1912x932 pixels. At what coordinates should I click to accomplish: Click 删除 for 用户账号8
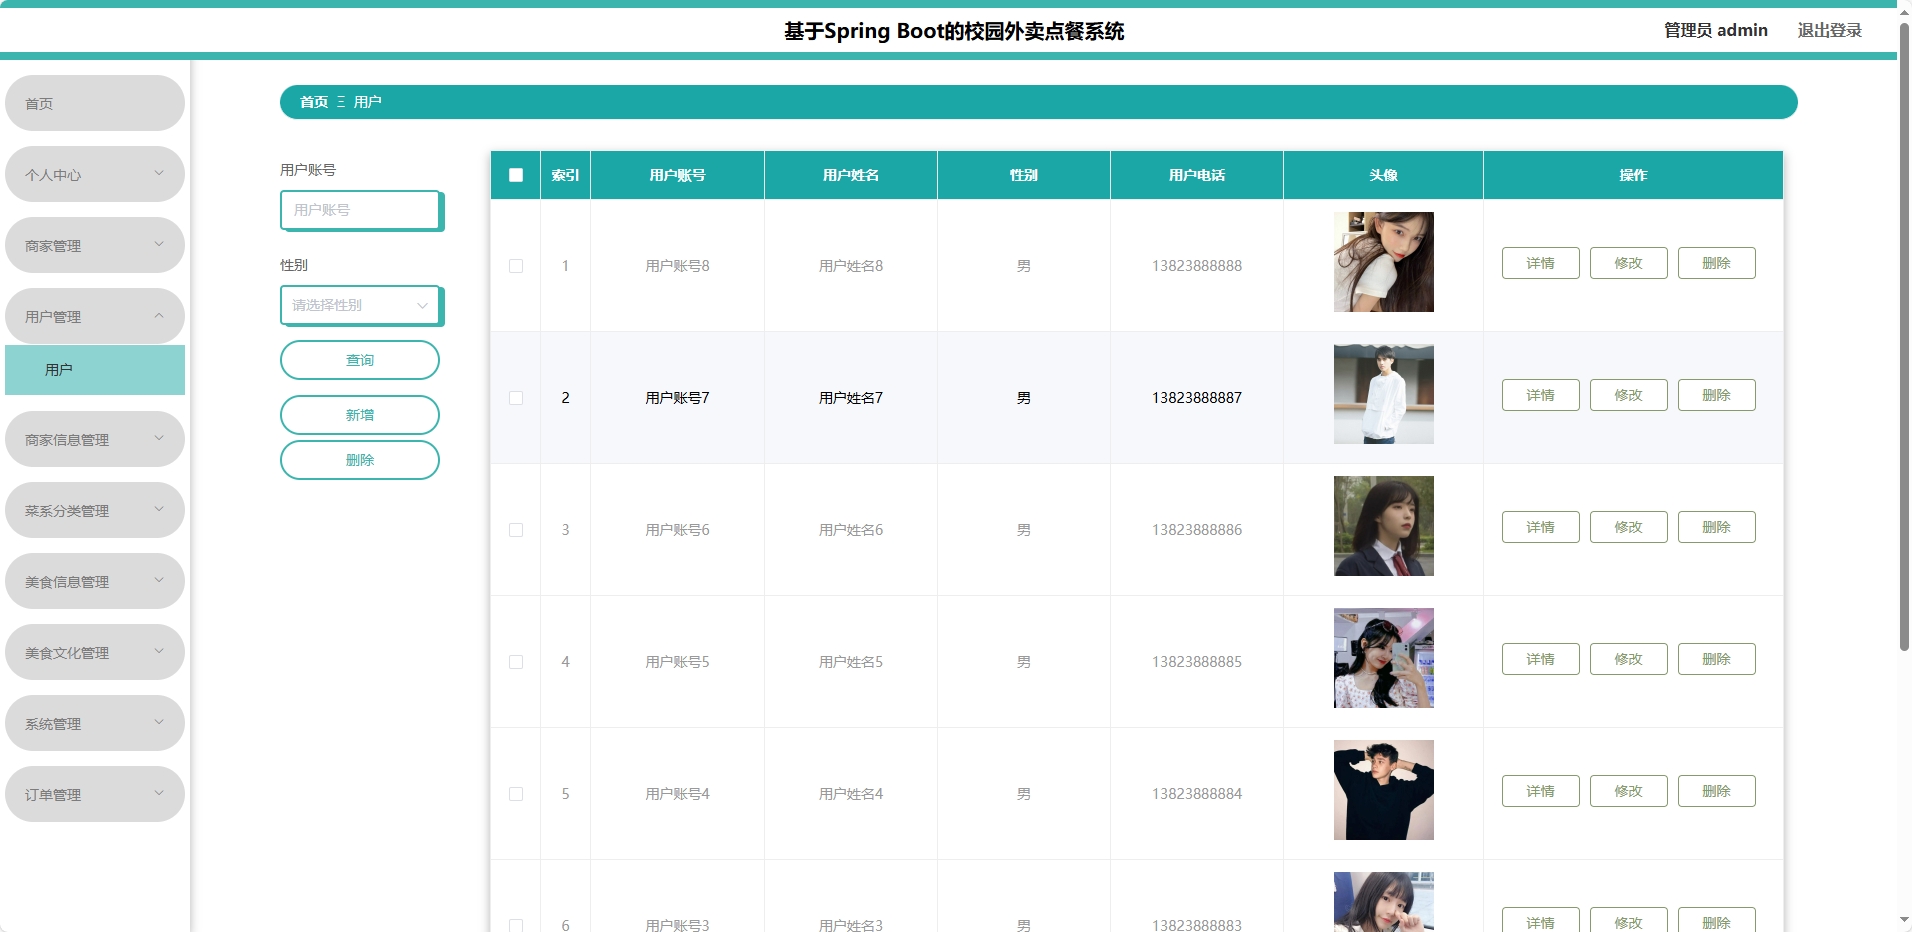(1717, 263)
